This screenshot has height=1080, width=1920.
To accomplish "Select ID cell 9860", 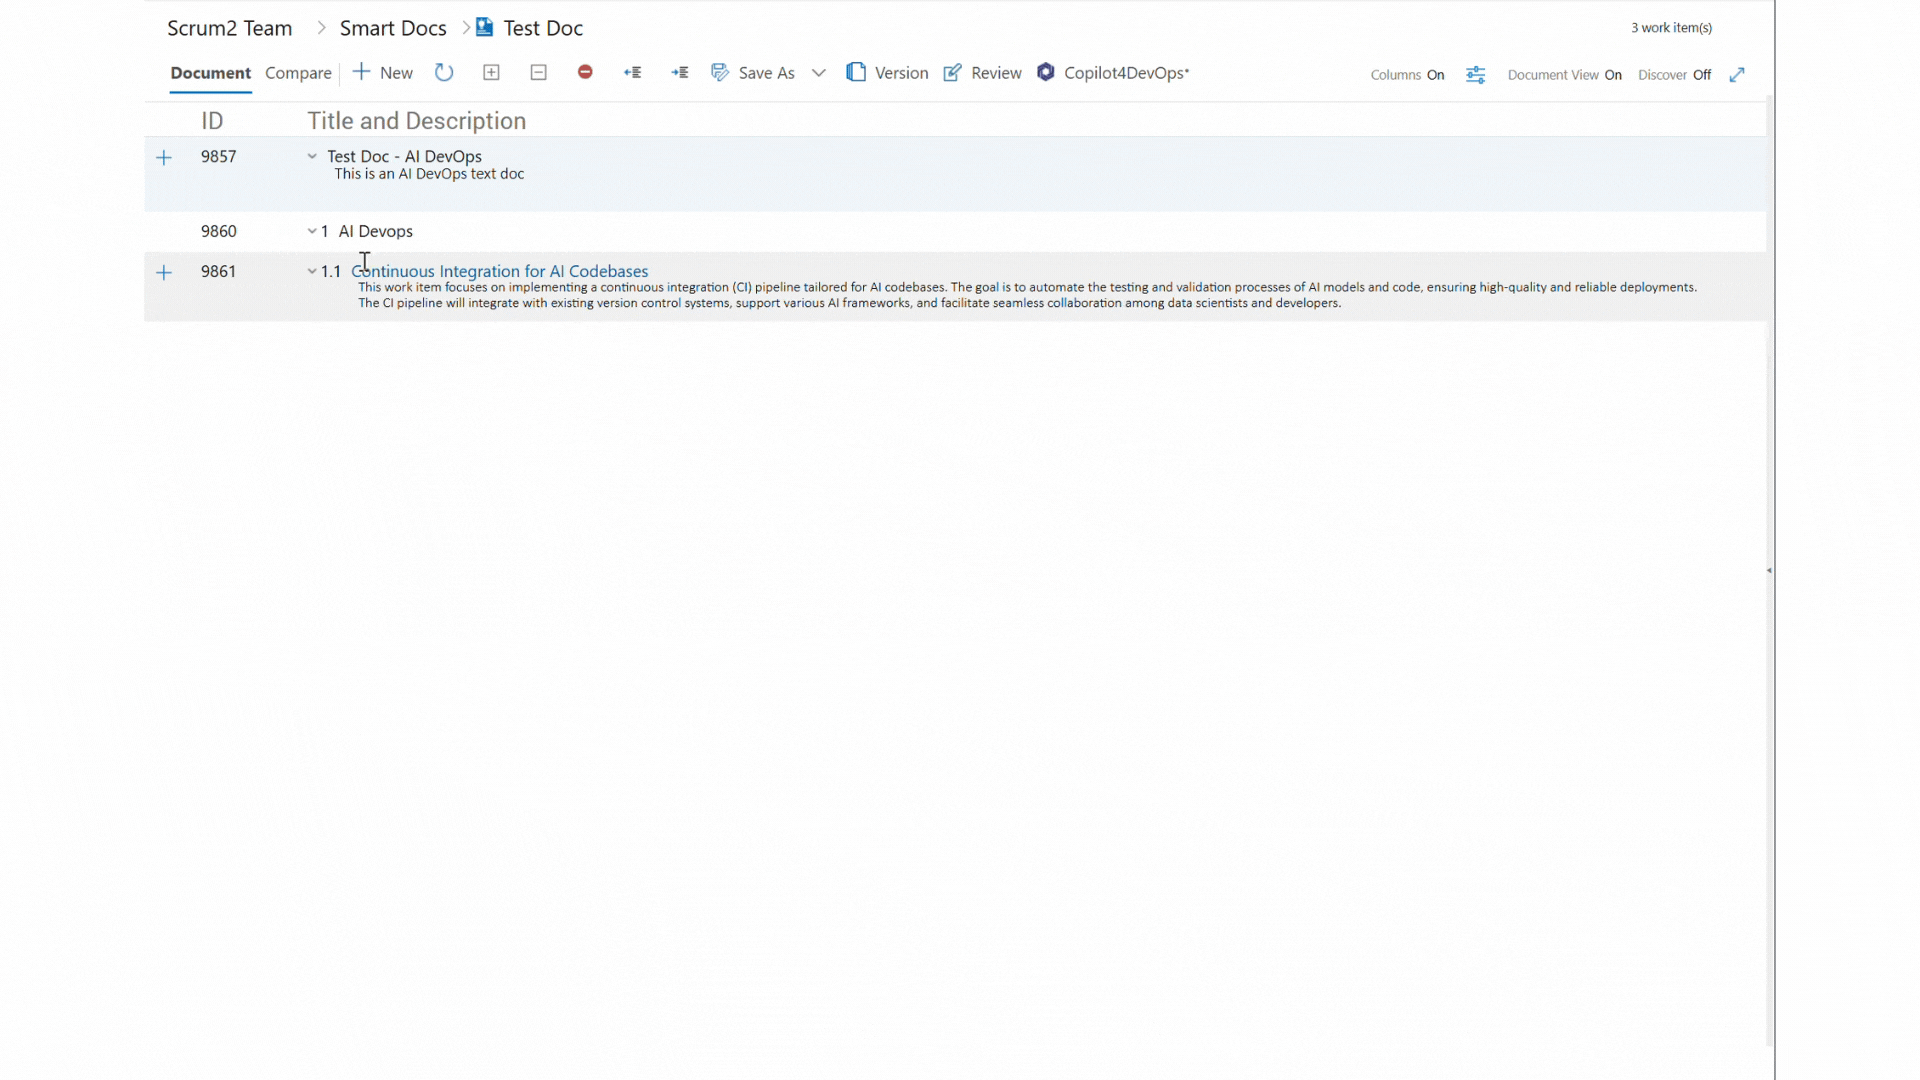I will pyautogui.click(x=218, y=231).
